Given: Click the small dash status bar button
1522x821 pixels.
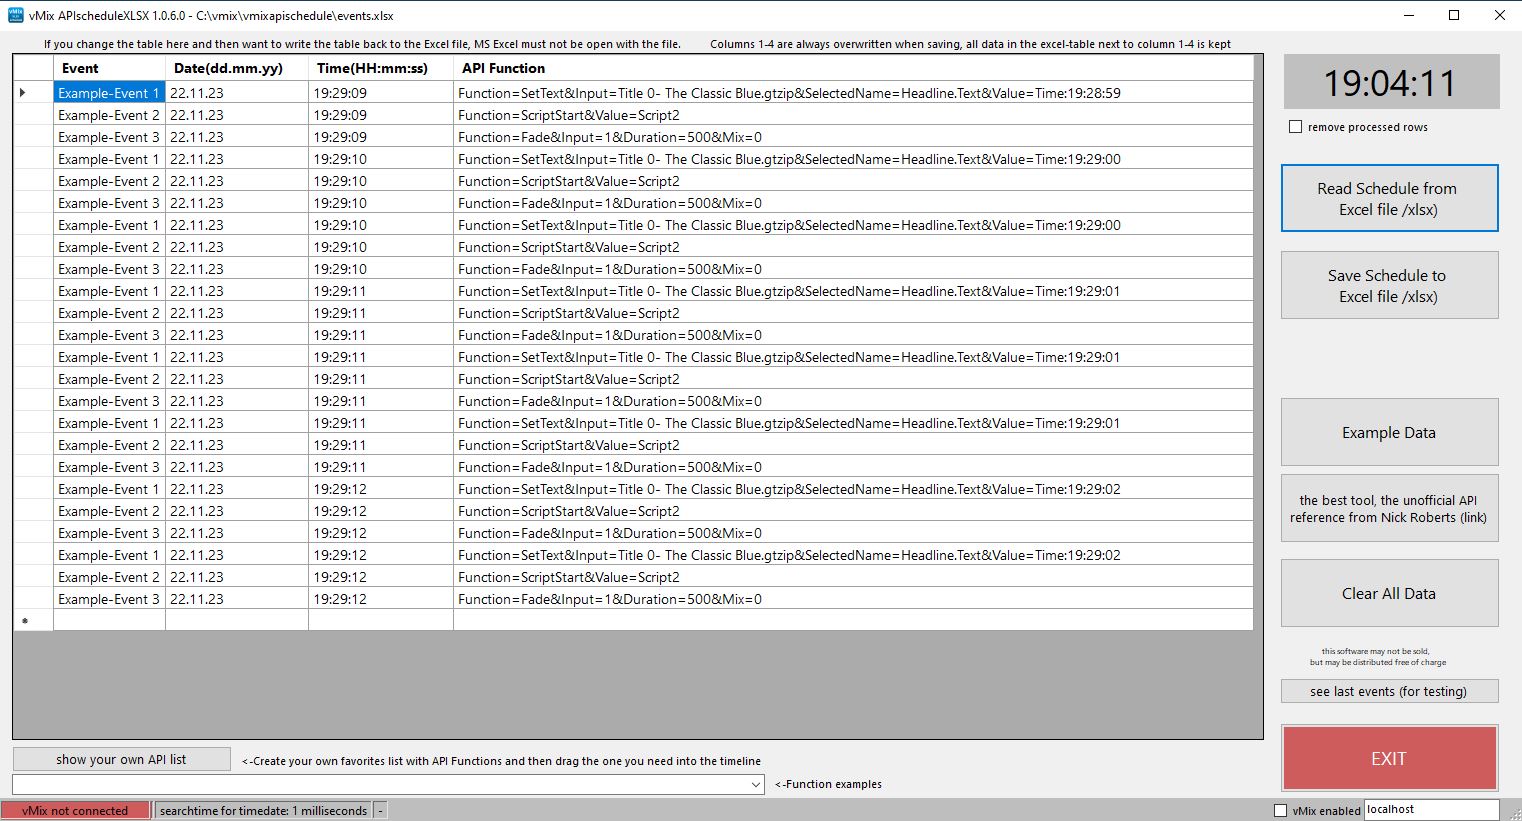Looking at the screenshot, I should (381, 811).
